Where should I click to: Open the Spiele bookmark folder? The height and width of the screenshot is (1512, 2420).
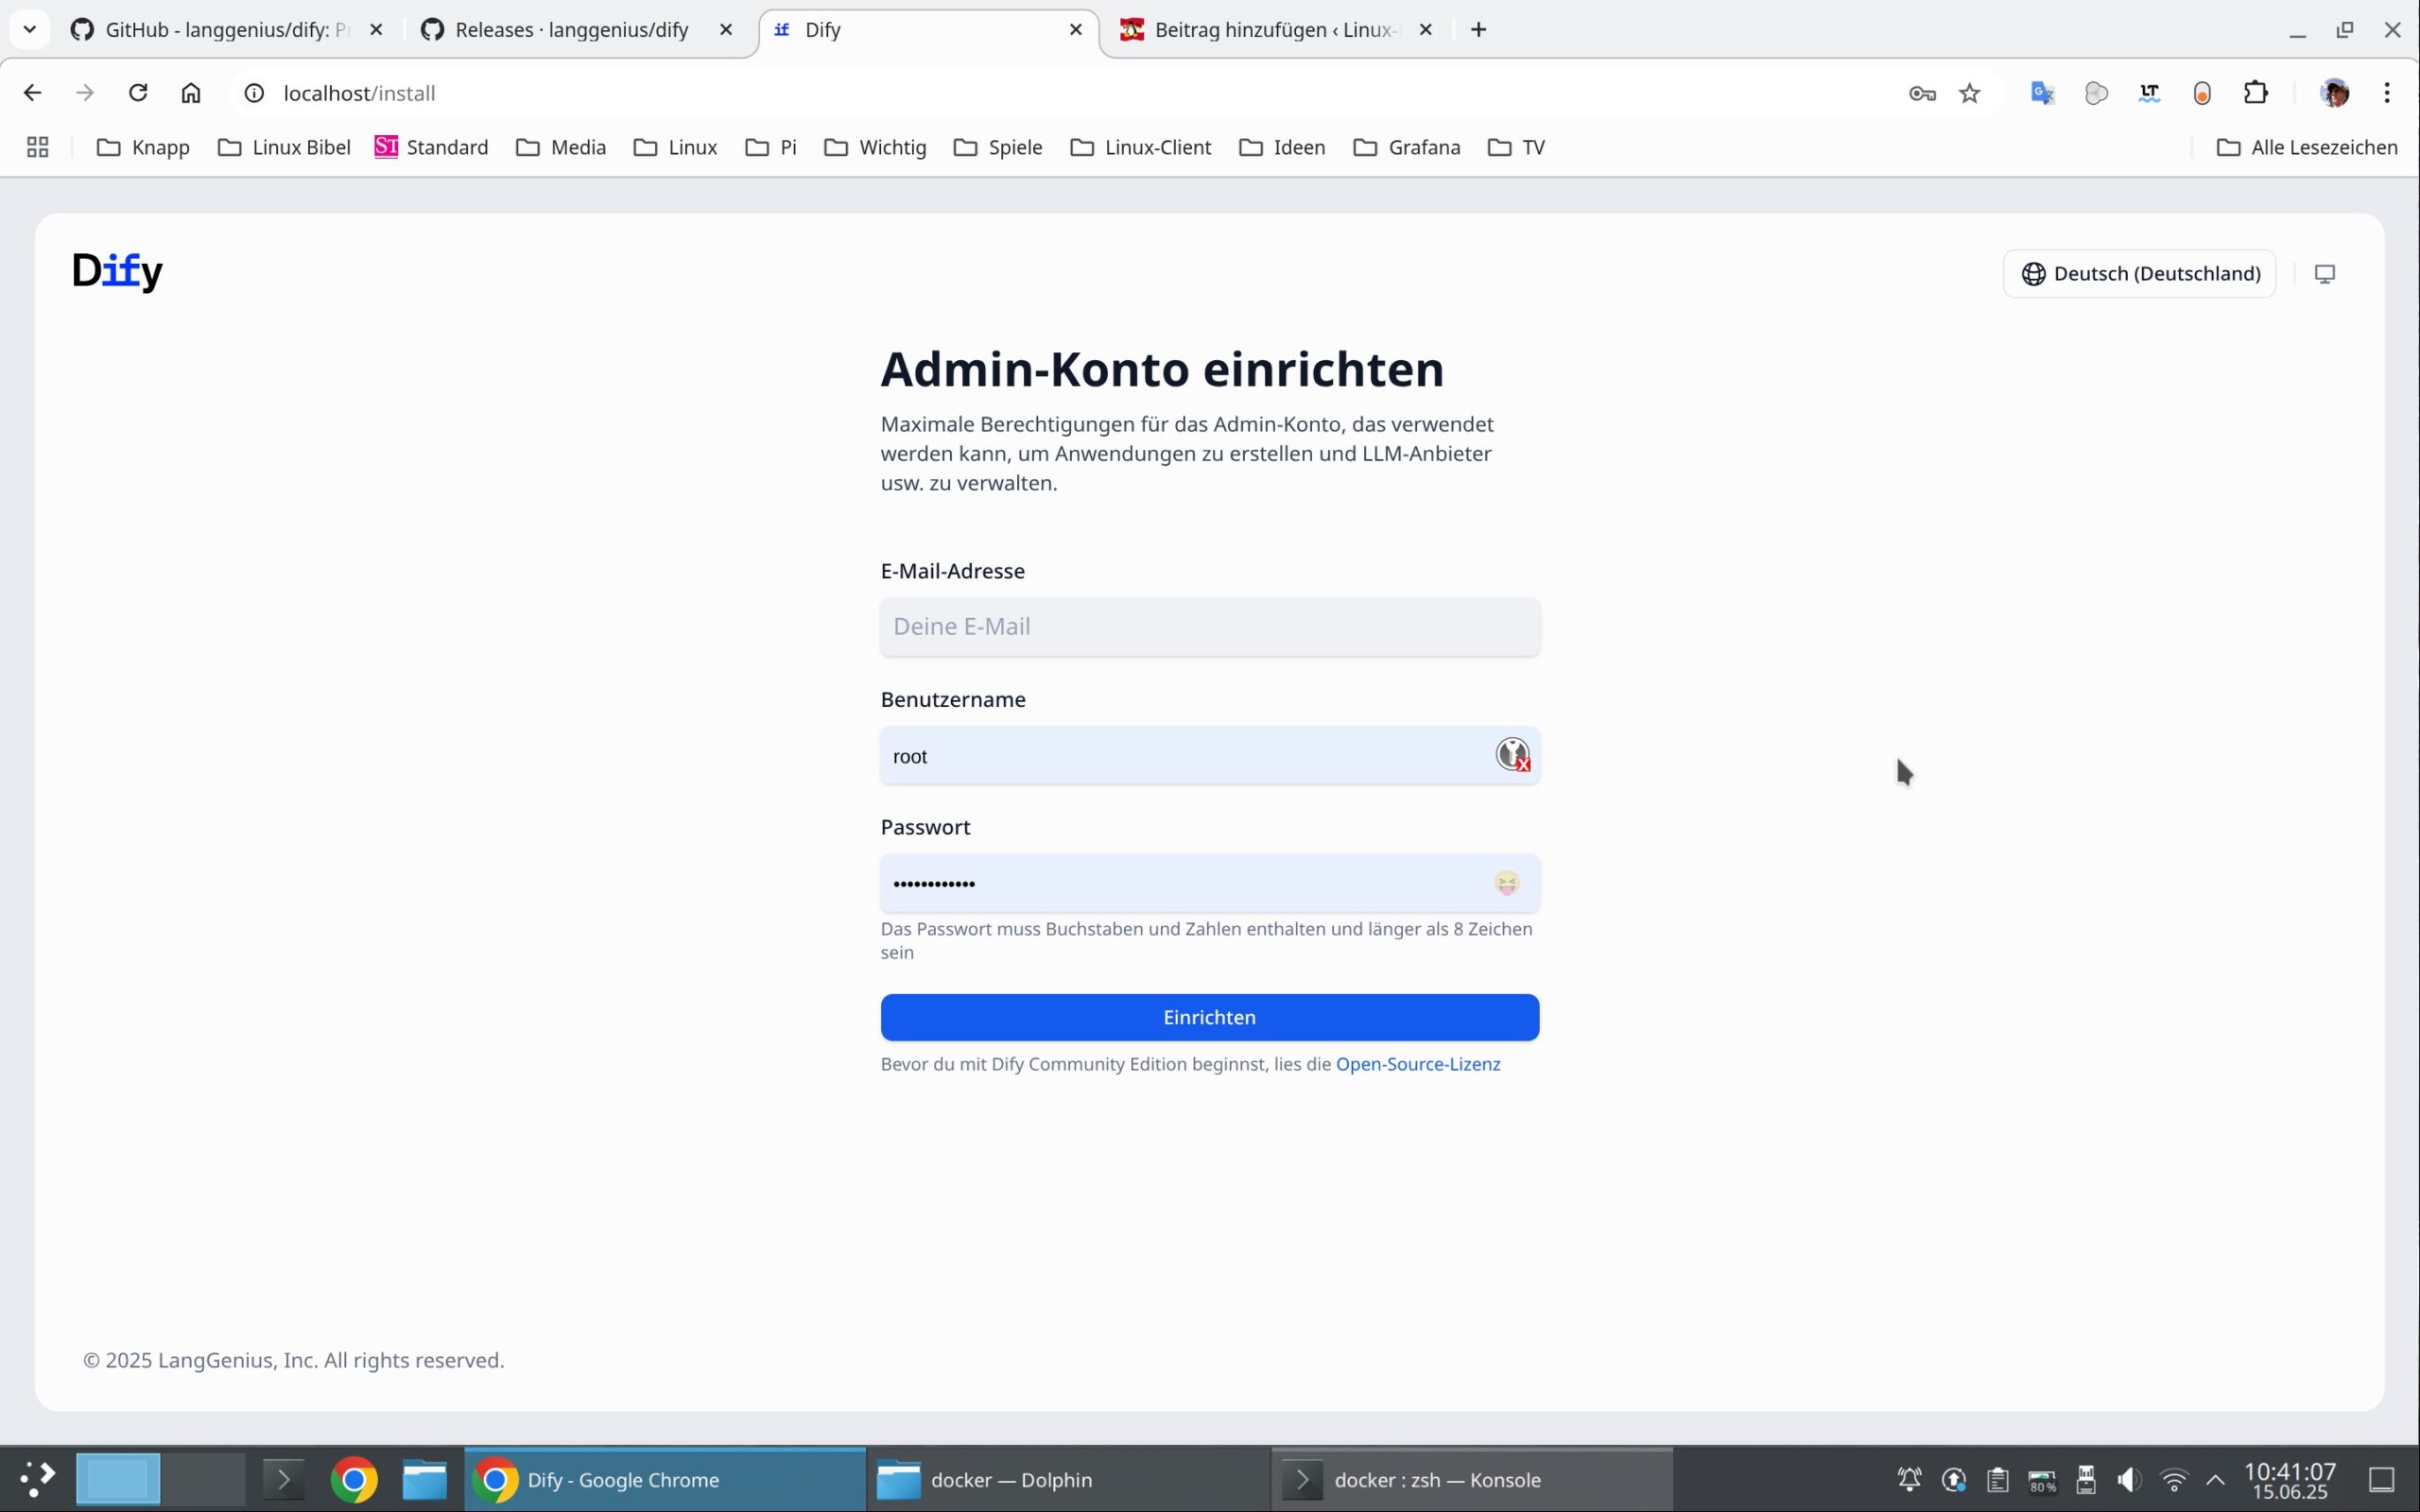[998, 147]
